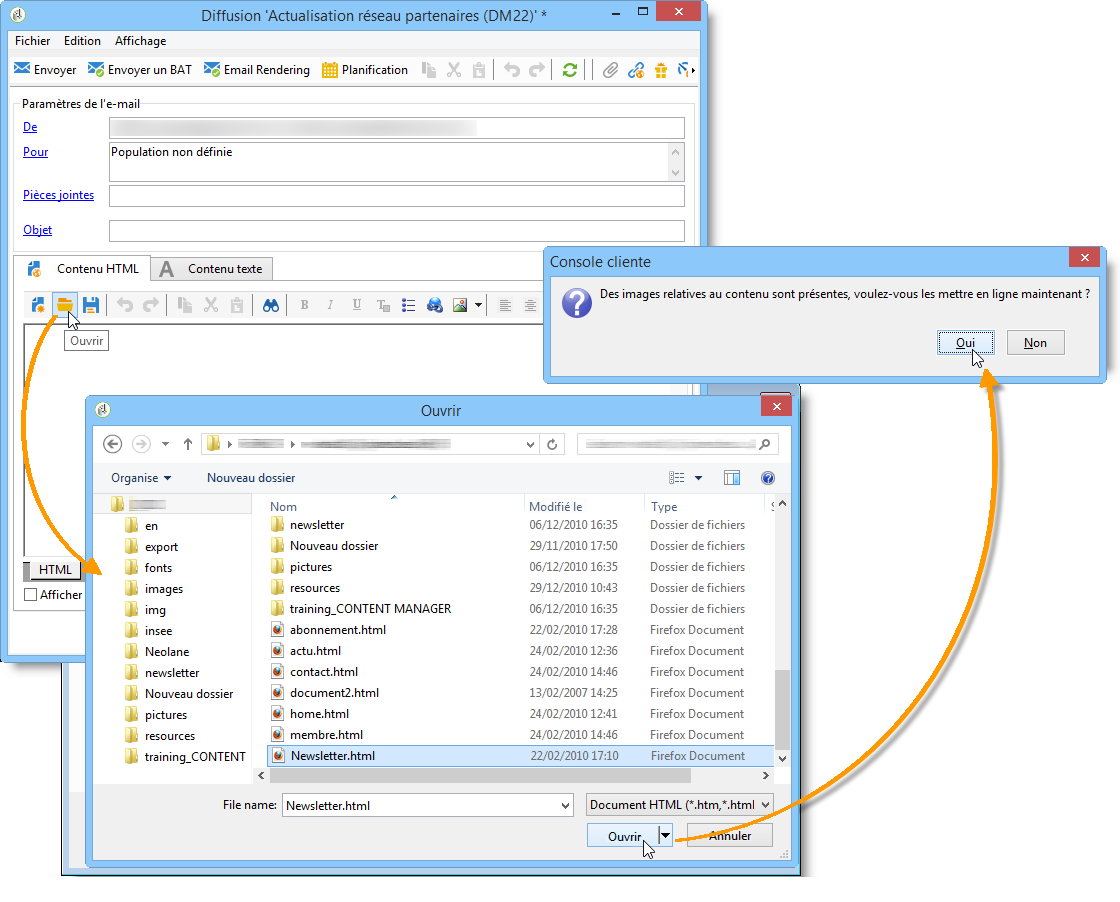Expand the address bar path dropdown
1120x902 pixels.
tap(530, 444)
